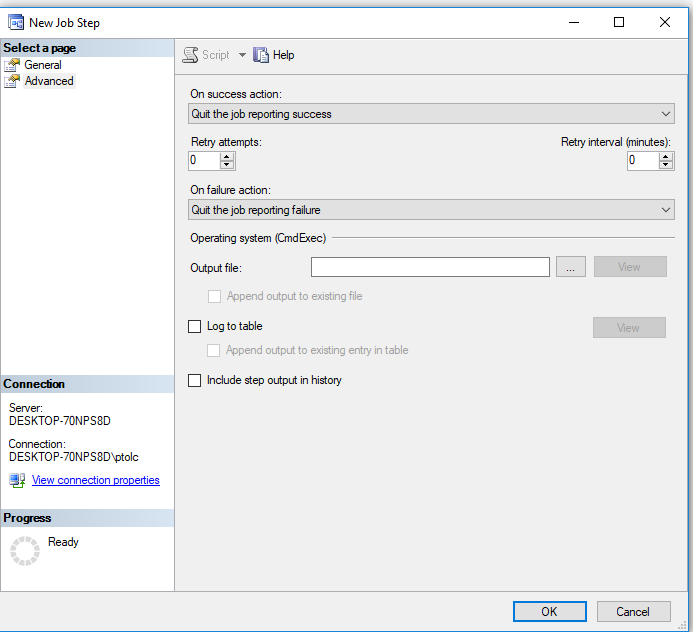
Task: Increase Retry attempts with up arrow
Action: (227, 156)
